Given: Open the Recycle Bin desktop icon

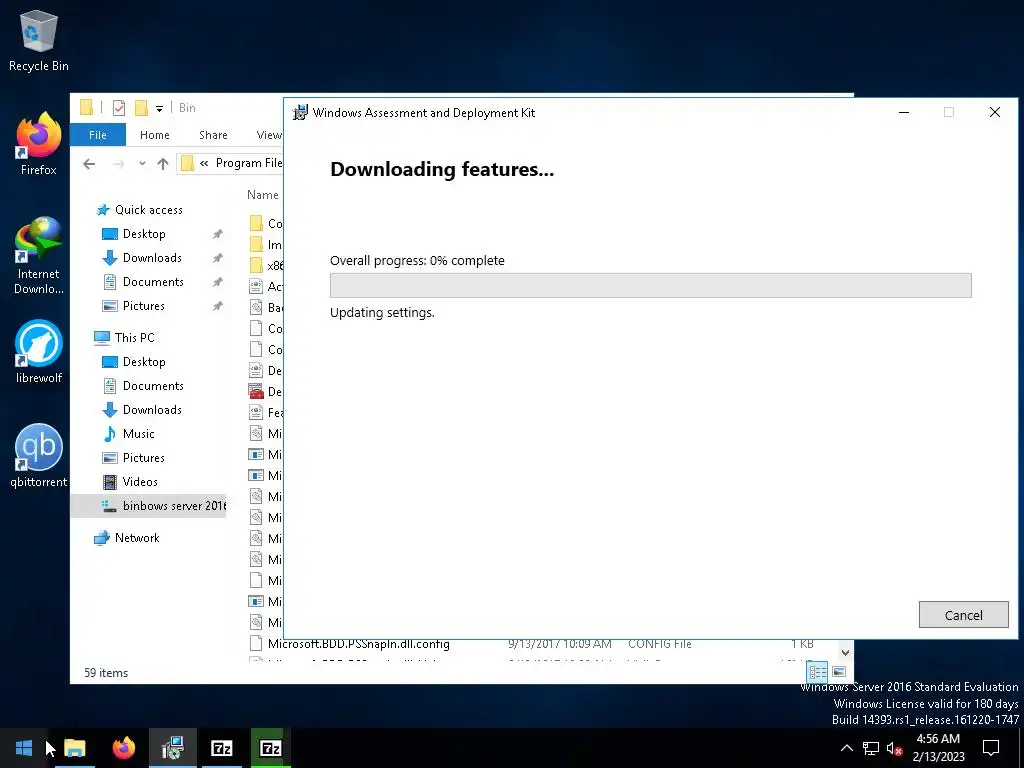Looking at the screenshot, I should coord(39,40).
